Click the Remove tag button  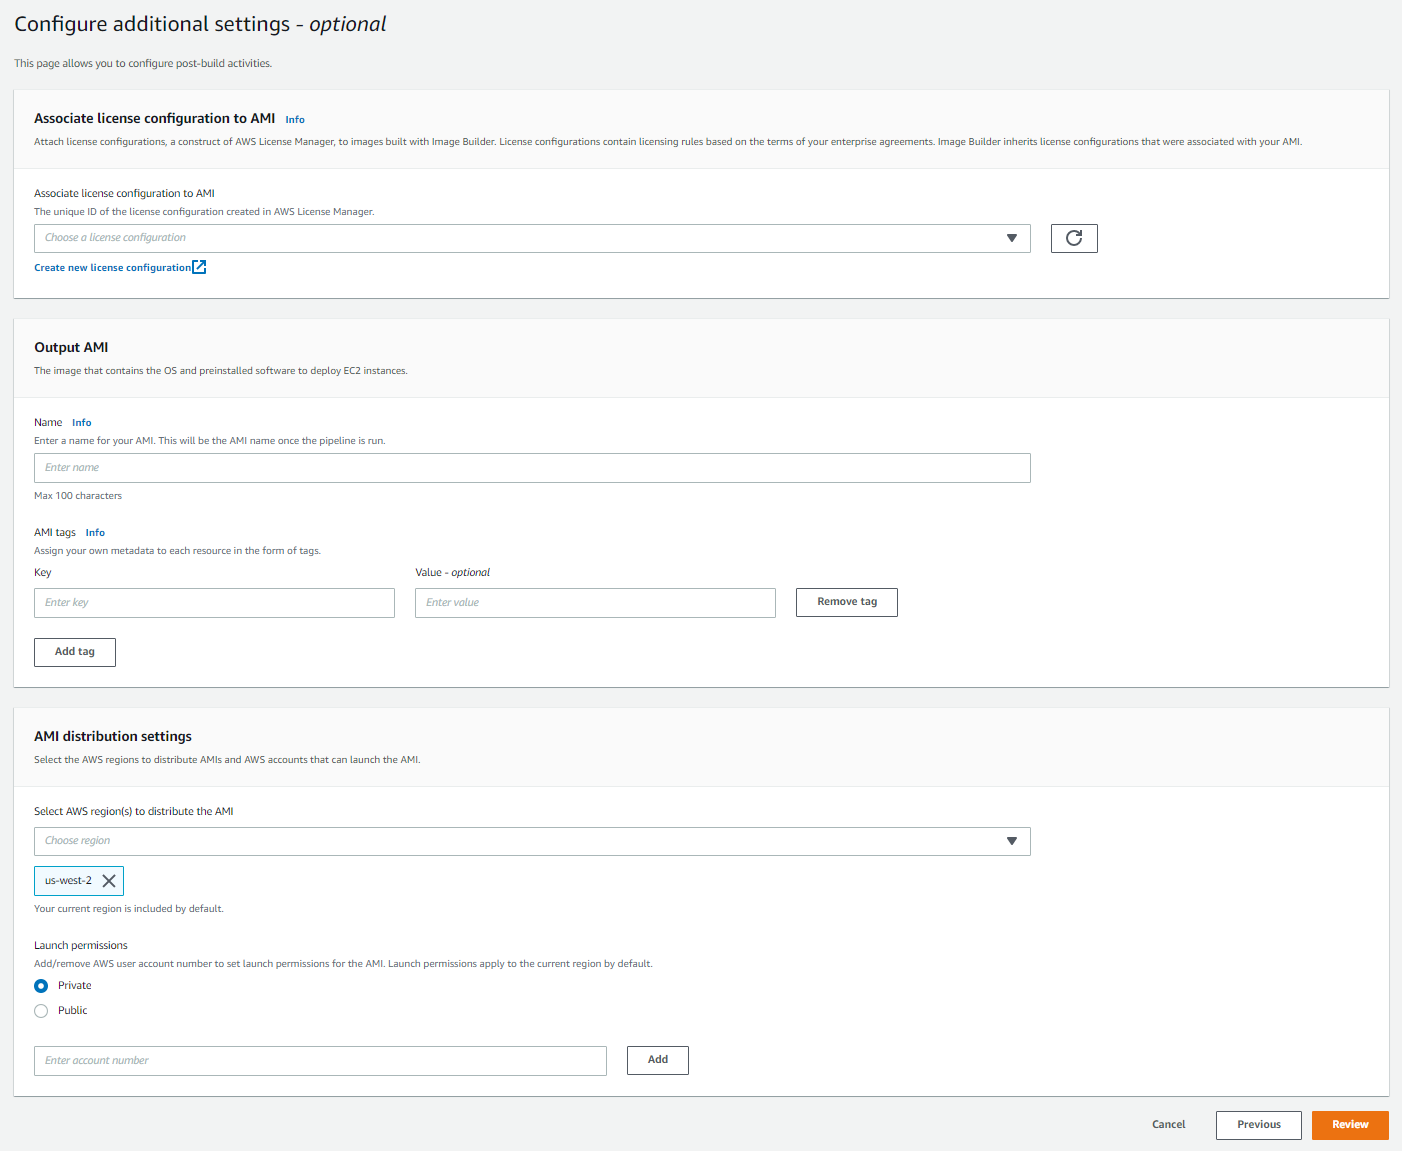[846, 602]
